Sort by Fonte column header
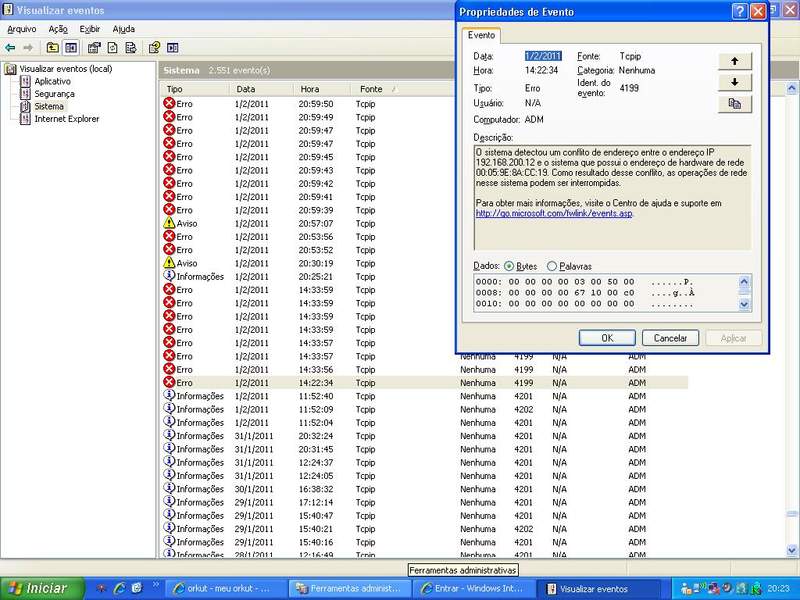800x600 pixels. point(403,89)
